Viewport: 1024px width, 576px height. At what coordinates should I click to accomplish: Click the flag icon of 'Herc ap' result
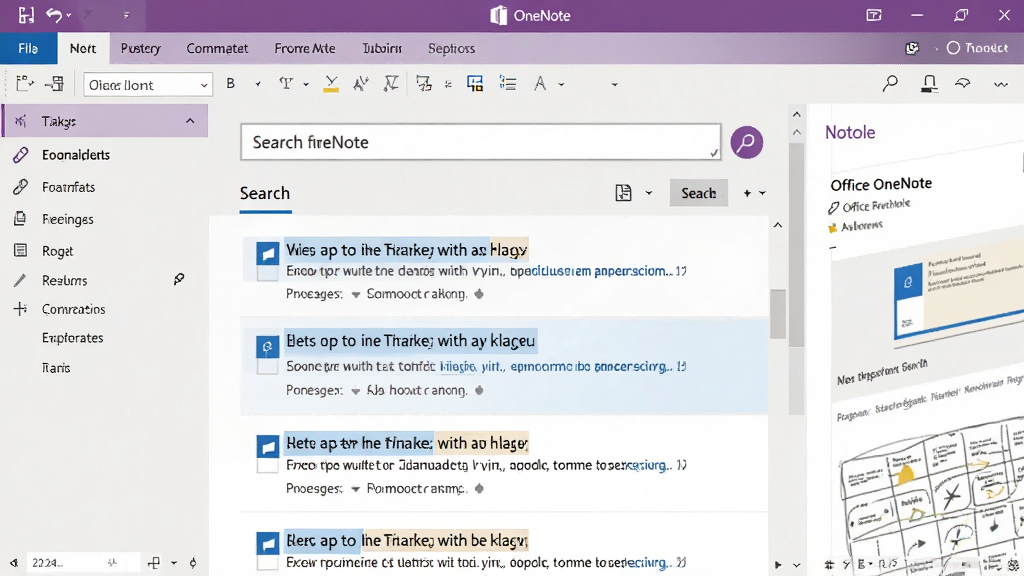[x=268, y=543]
